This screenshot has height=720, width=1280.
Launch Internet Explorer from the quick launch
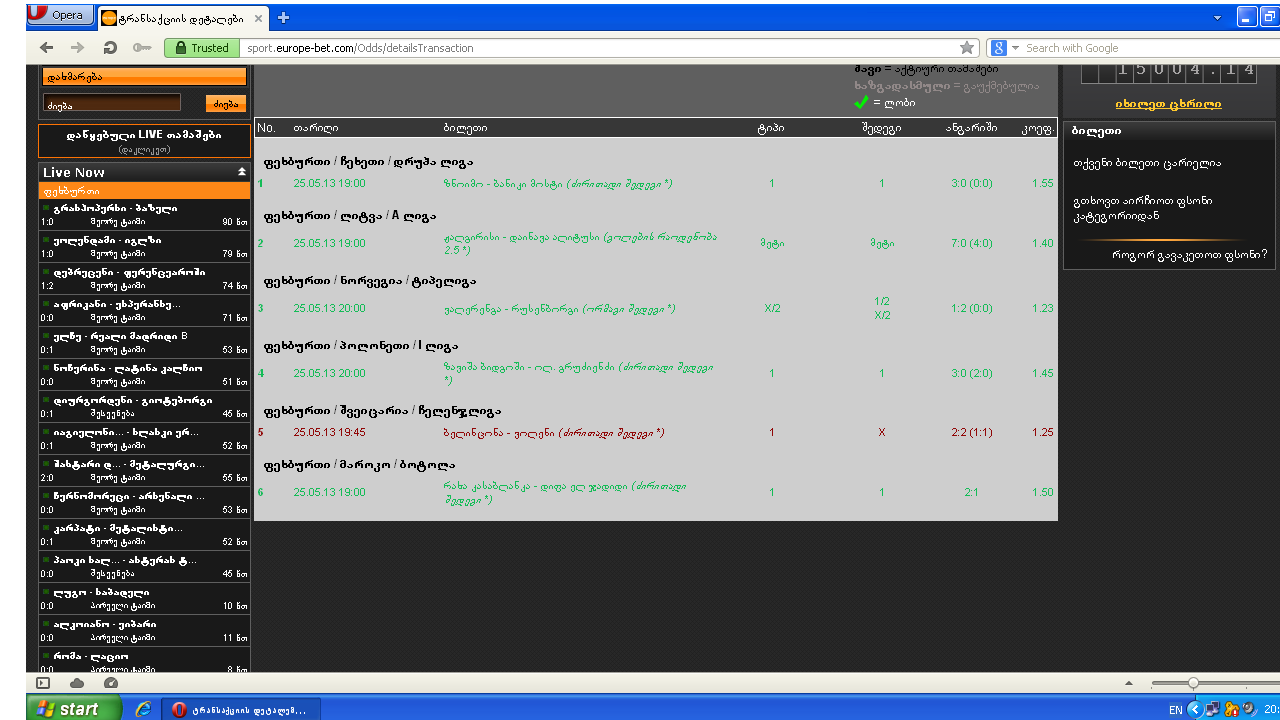click(143, 709)
